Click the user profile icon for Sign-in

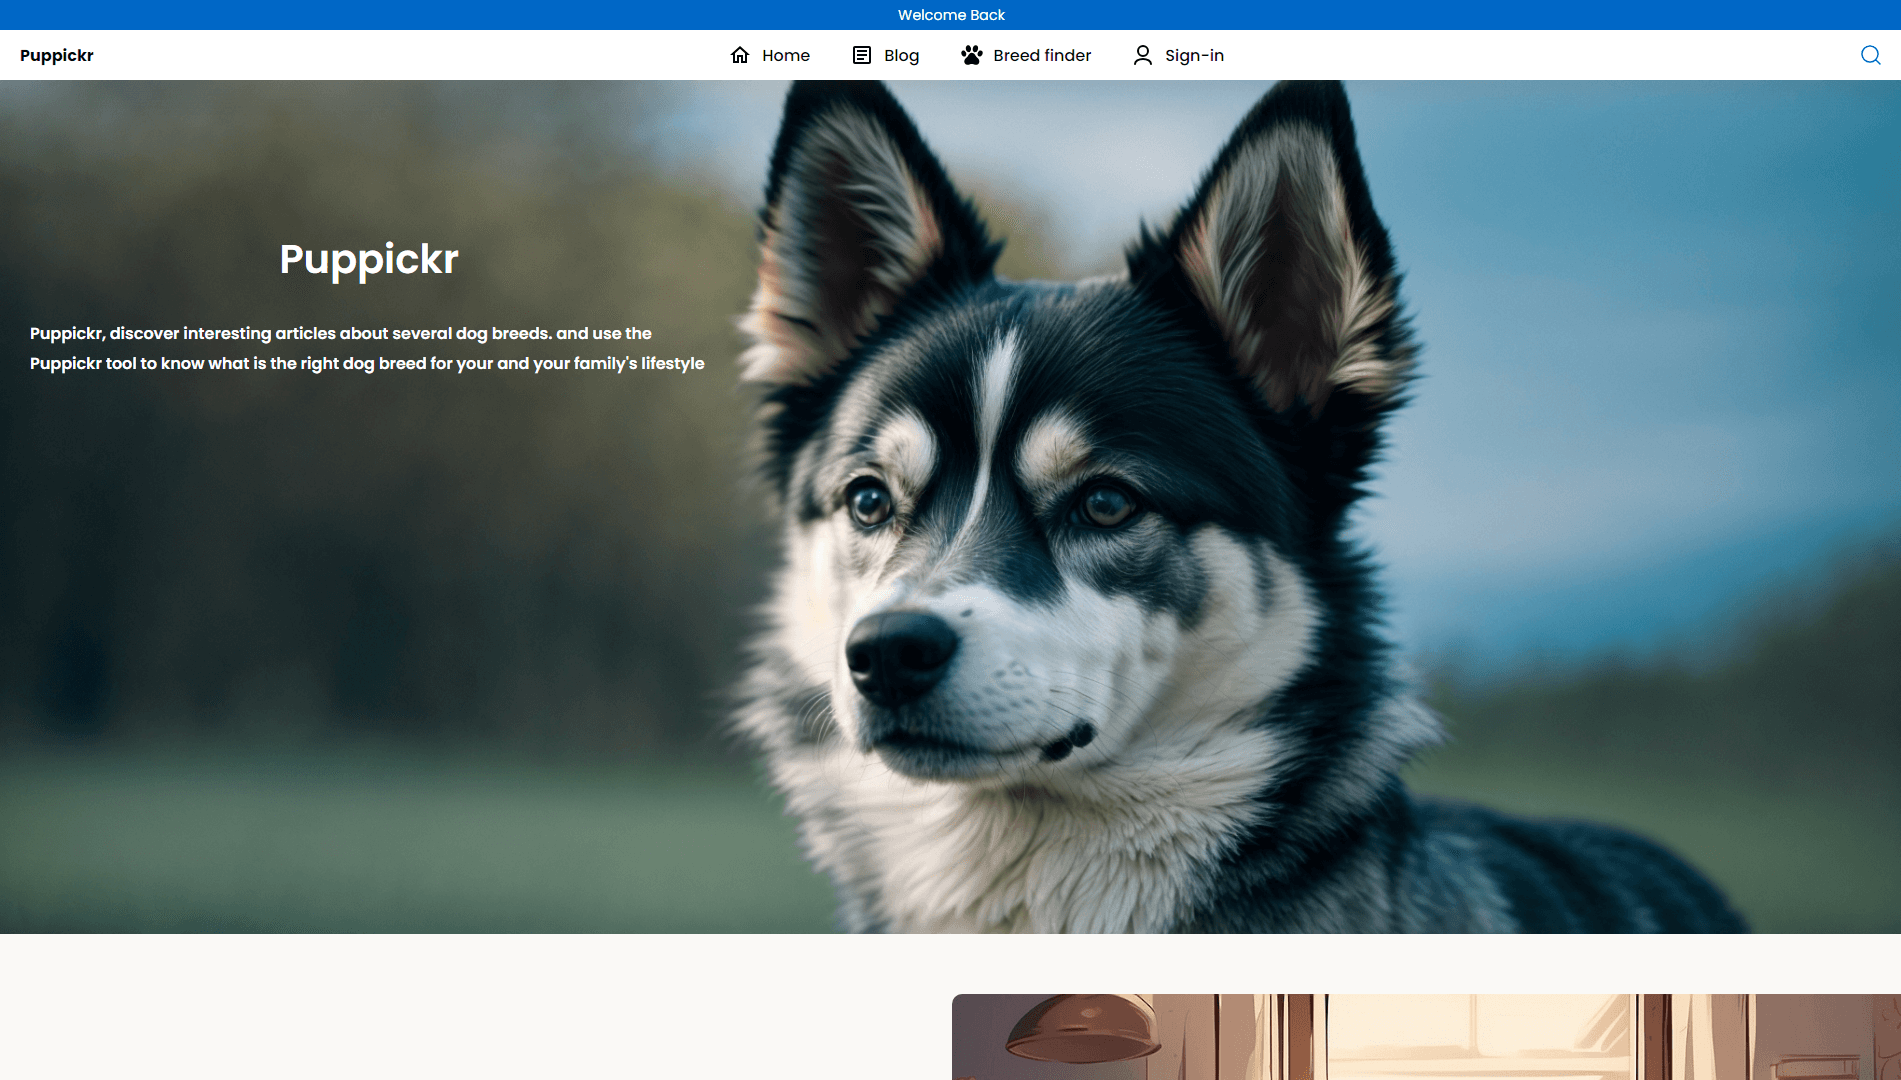1142,55
